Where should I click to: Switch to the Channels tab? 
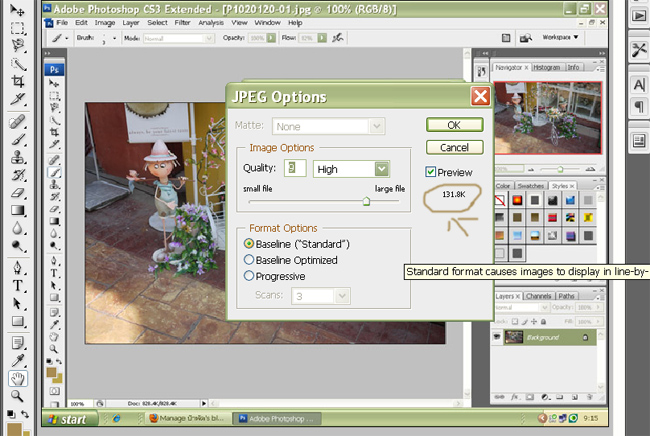point(538,296)
